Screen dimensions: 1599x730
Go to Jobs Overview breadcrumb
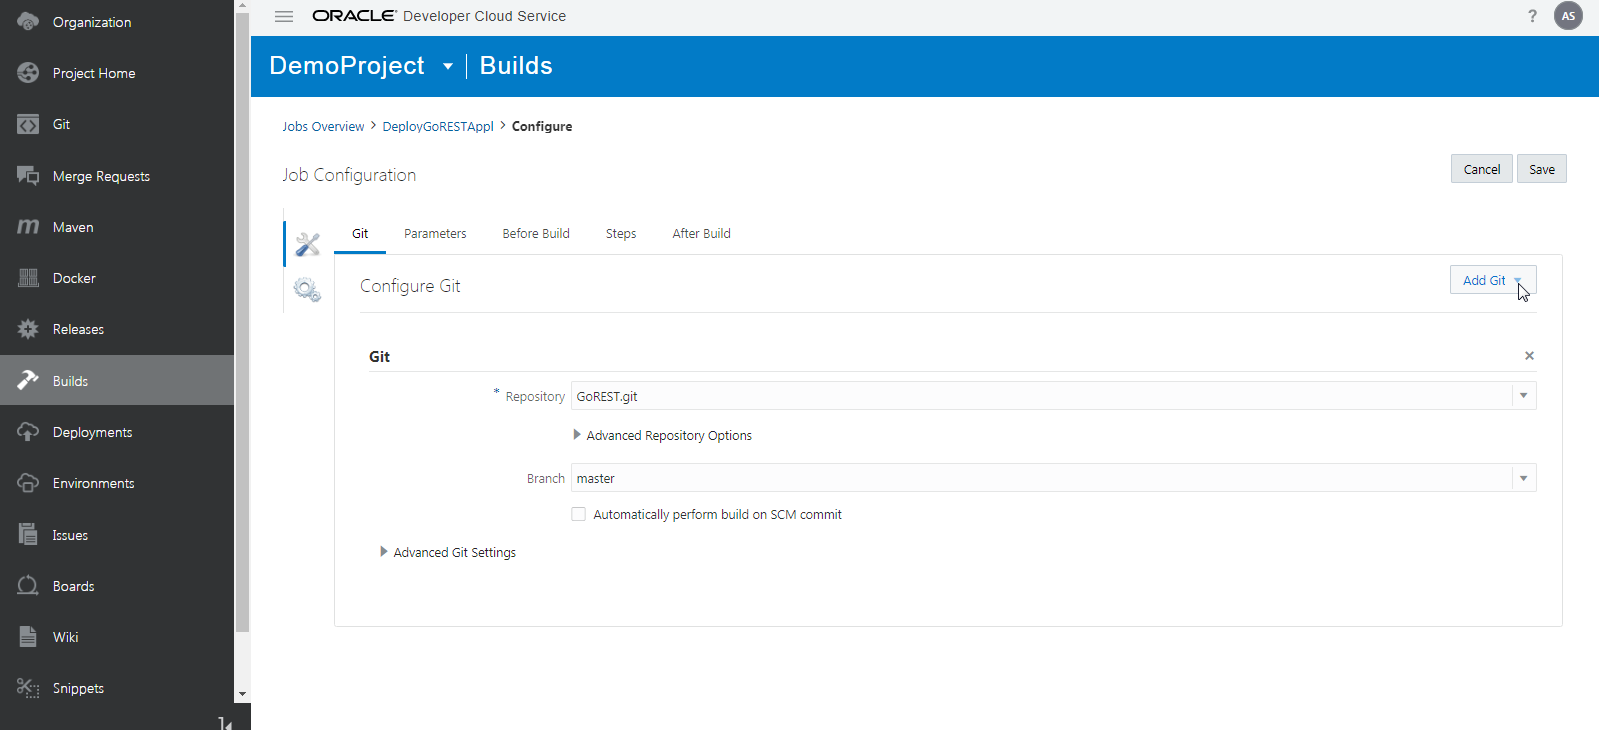tap(323, 127)
